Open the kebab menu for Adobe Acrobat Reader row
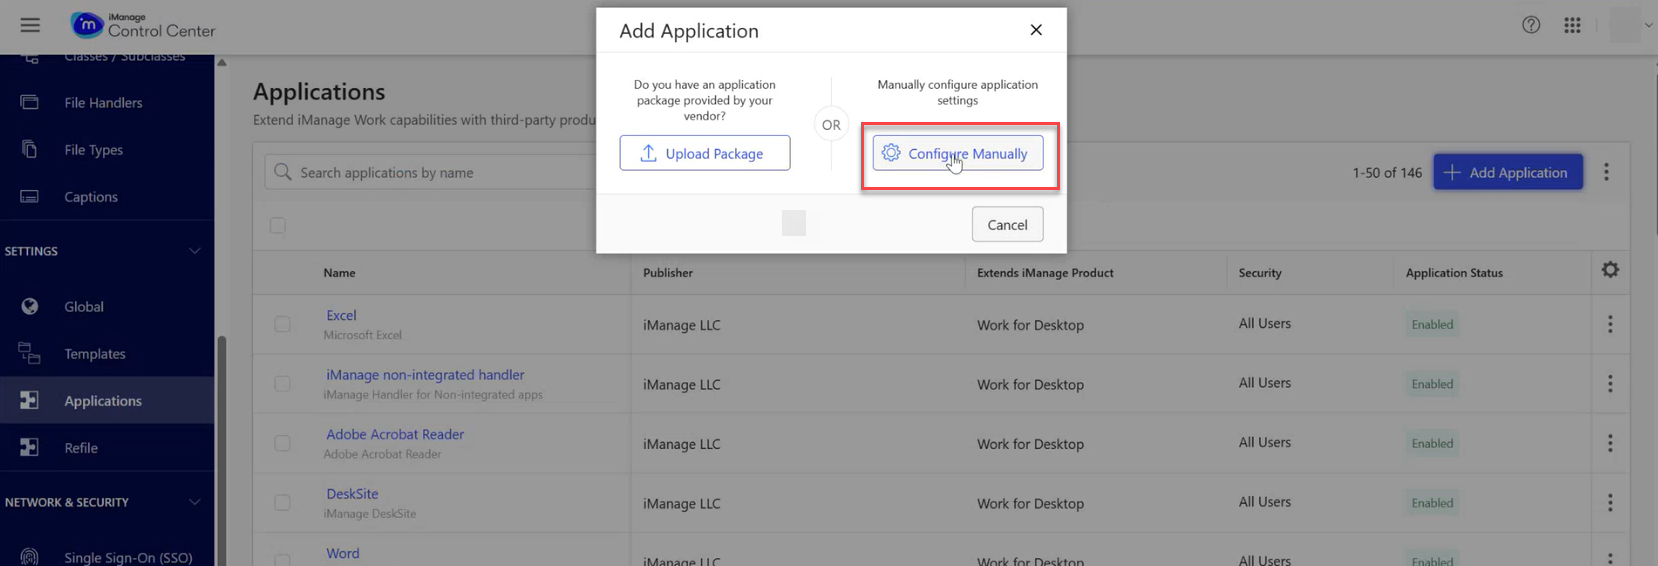This screenshot has width=1658, height=566. pyautogui.click(x=1610, y=443)
